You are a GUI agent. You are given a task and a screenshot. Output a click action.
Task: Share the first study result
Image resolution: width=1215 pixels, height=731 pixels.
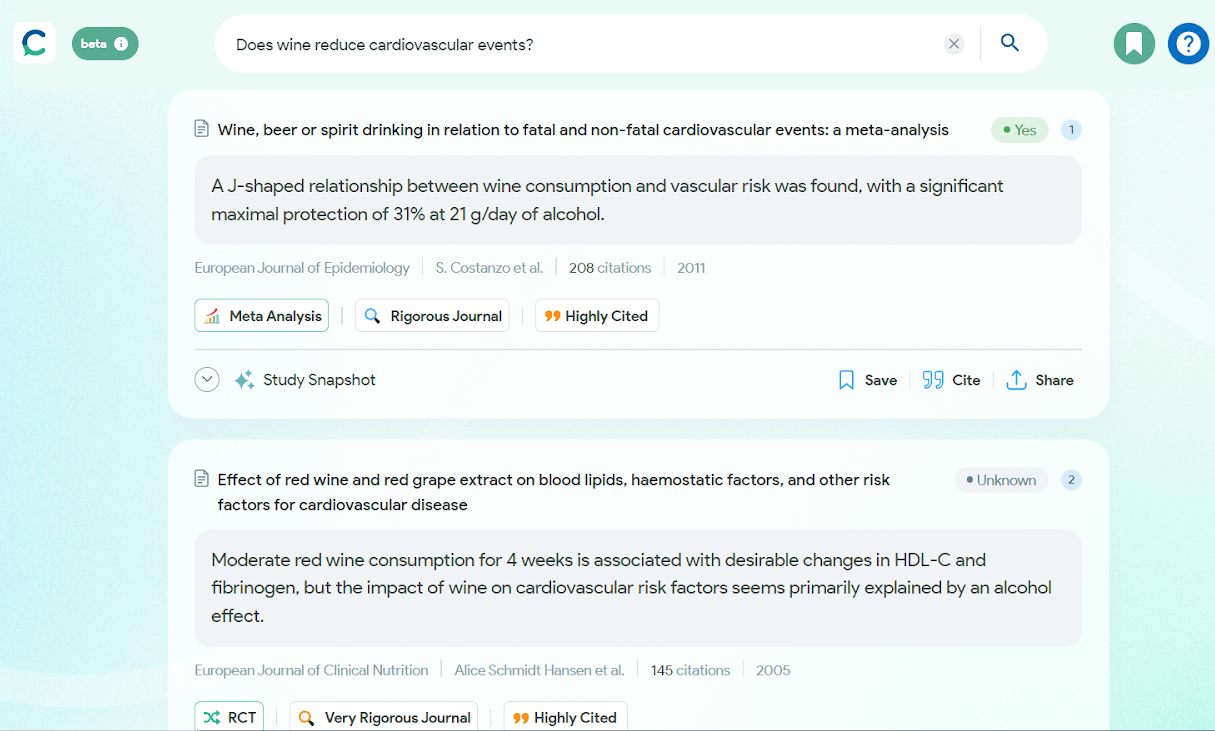point(1040,380)
